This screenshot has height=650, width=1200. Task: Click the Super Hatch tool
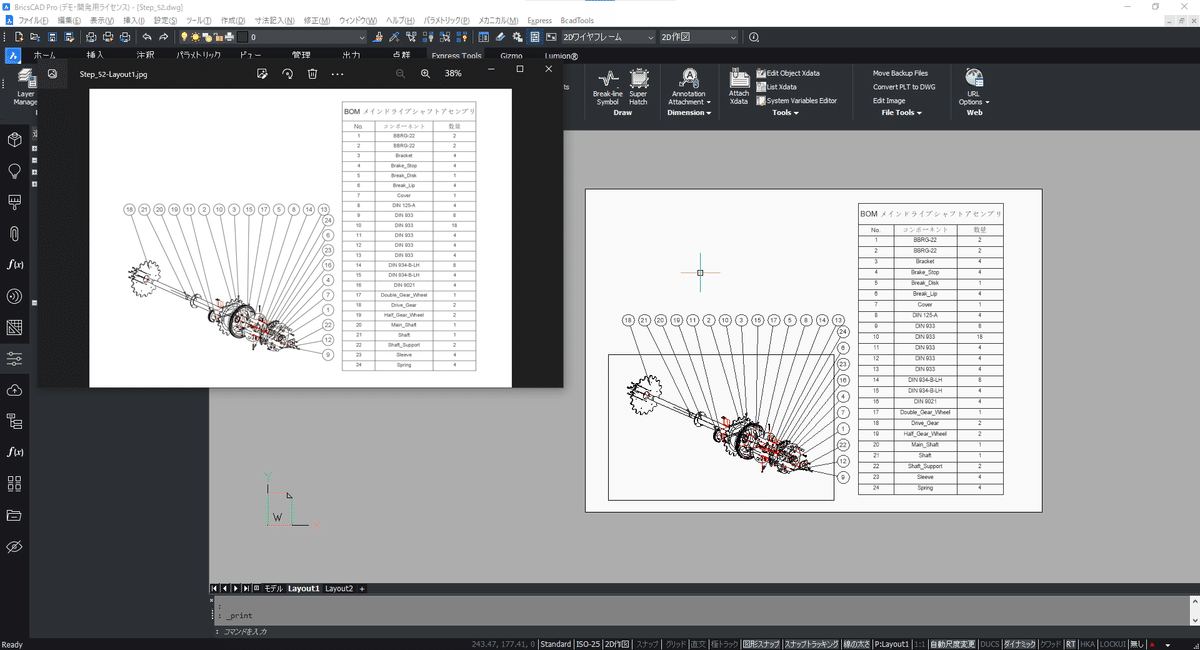tap(638, 86)
